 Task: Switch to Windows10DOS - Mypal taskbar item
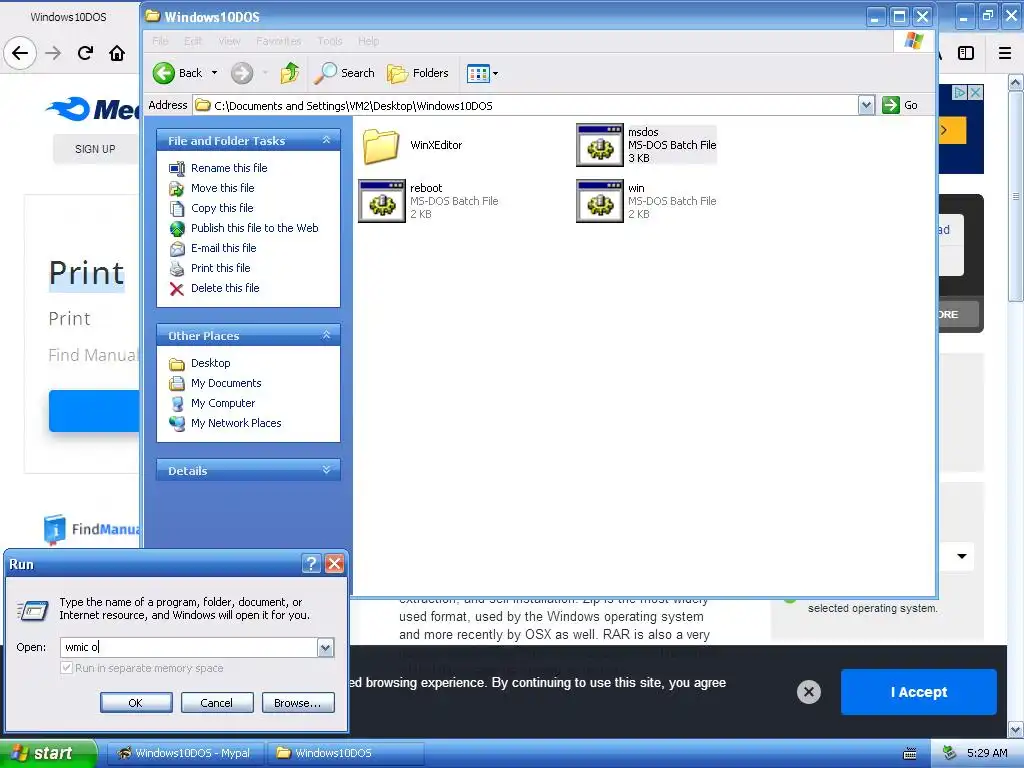coord(184,753)
